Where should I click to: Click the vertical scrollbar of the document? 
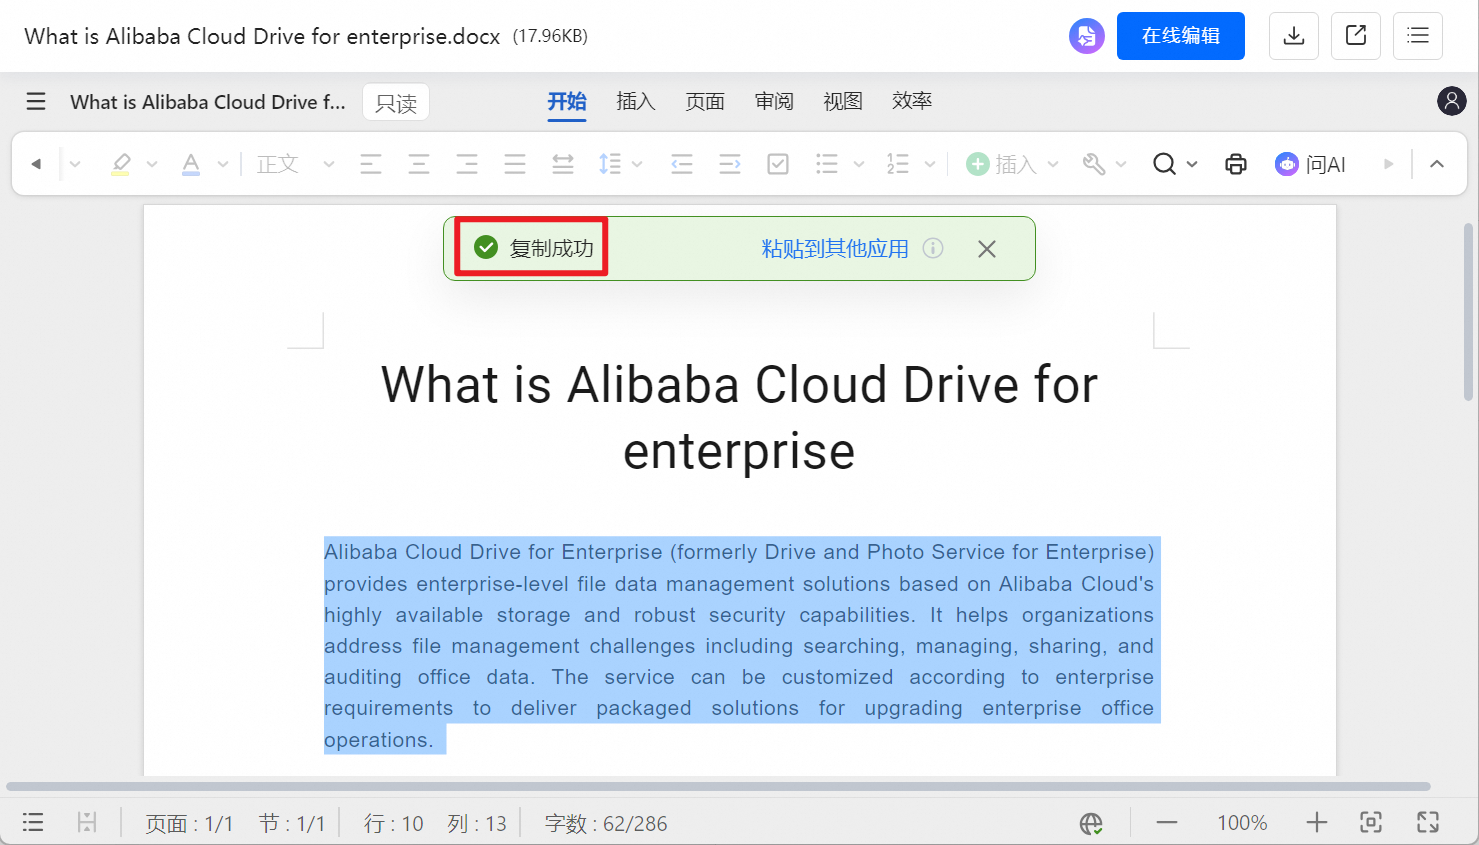tap(1468, 312)
